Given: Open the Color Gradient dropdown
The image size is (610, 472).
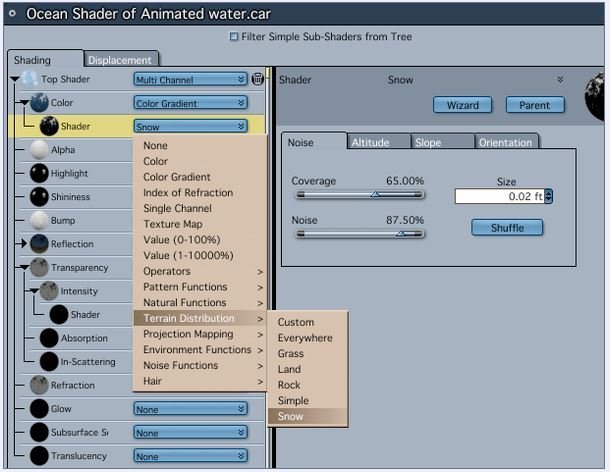Looking at the screenshot, I should (191, 103).
